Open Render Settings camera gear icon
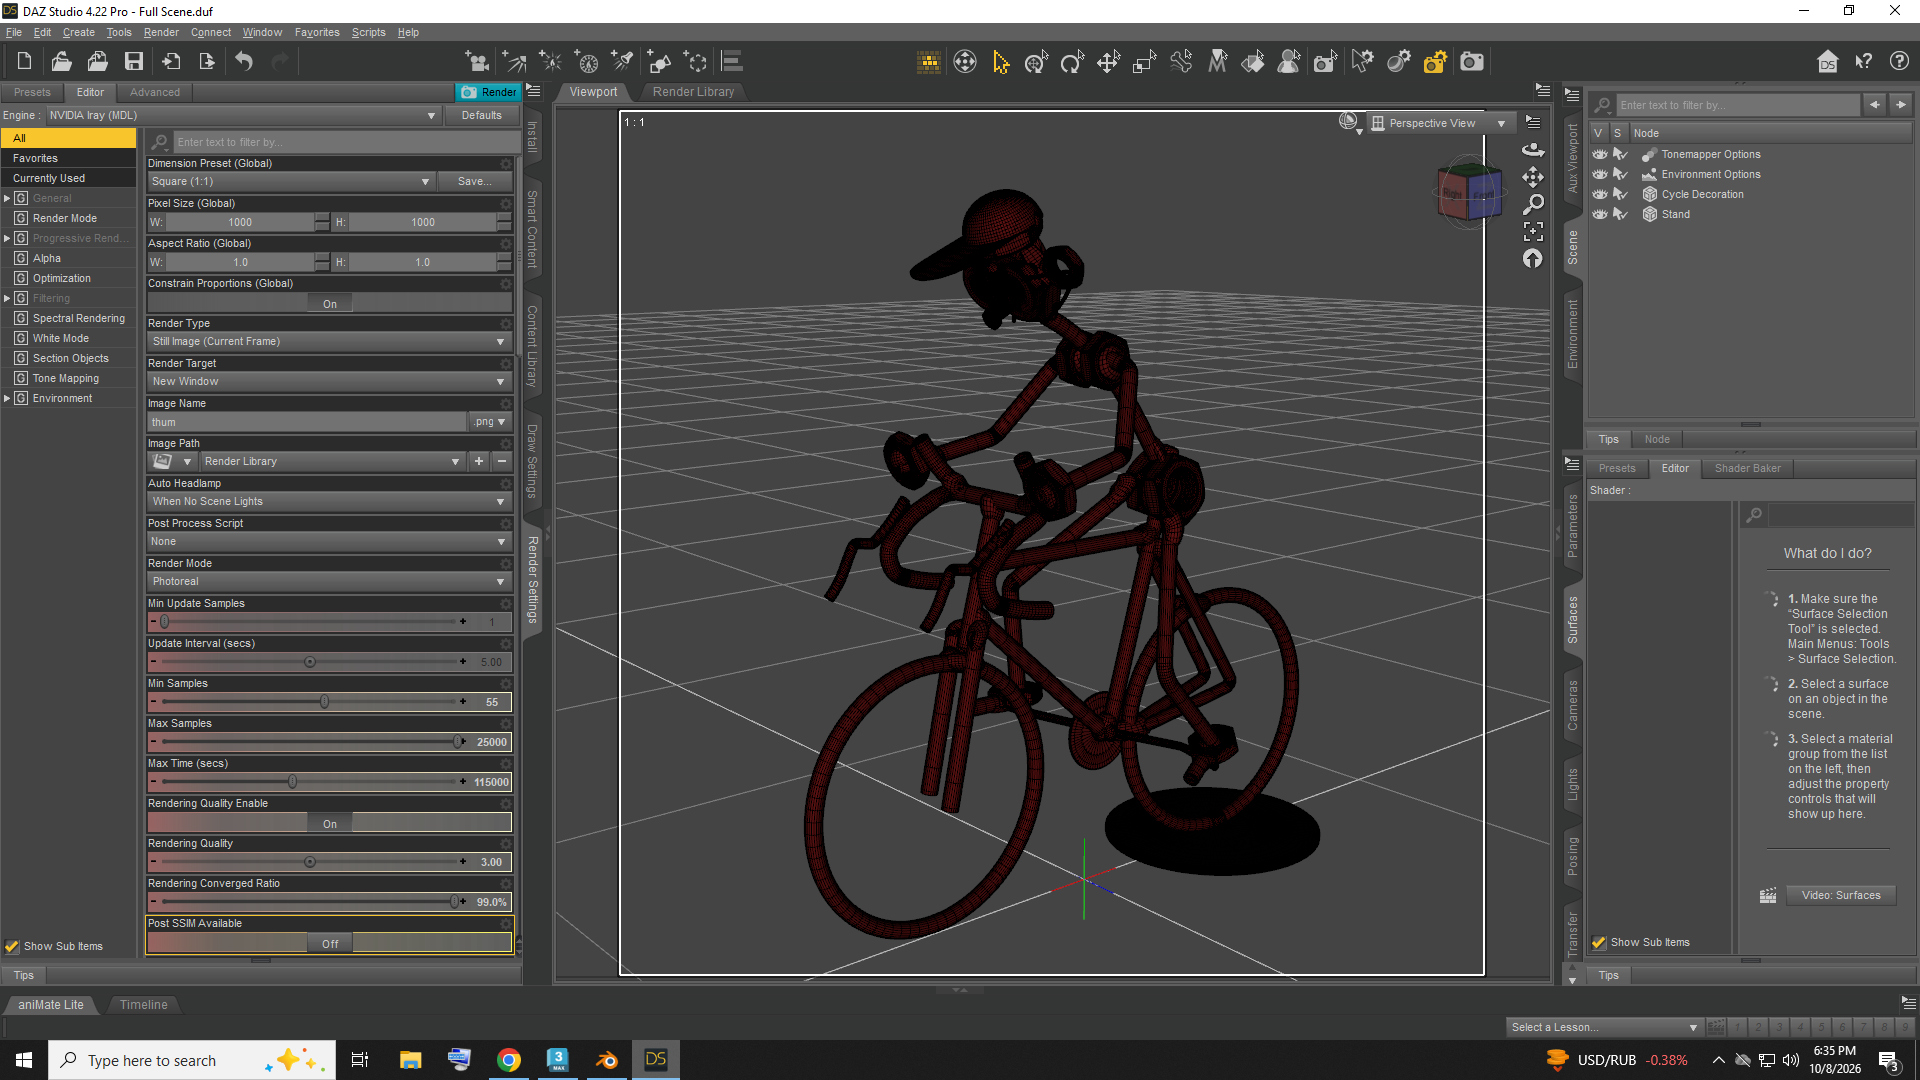The height and width of the screenshot is (1080, 1920). click(x=1435, y=62)
